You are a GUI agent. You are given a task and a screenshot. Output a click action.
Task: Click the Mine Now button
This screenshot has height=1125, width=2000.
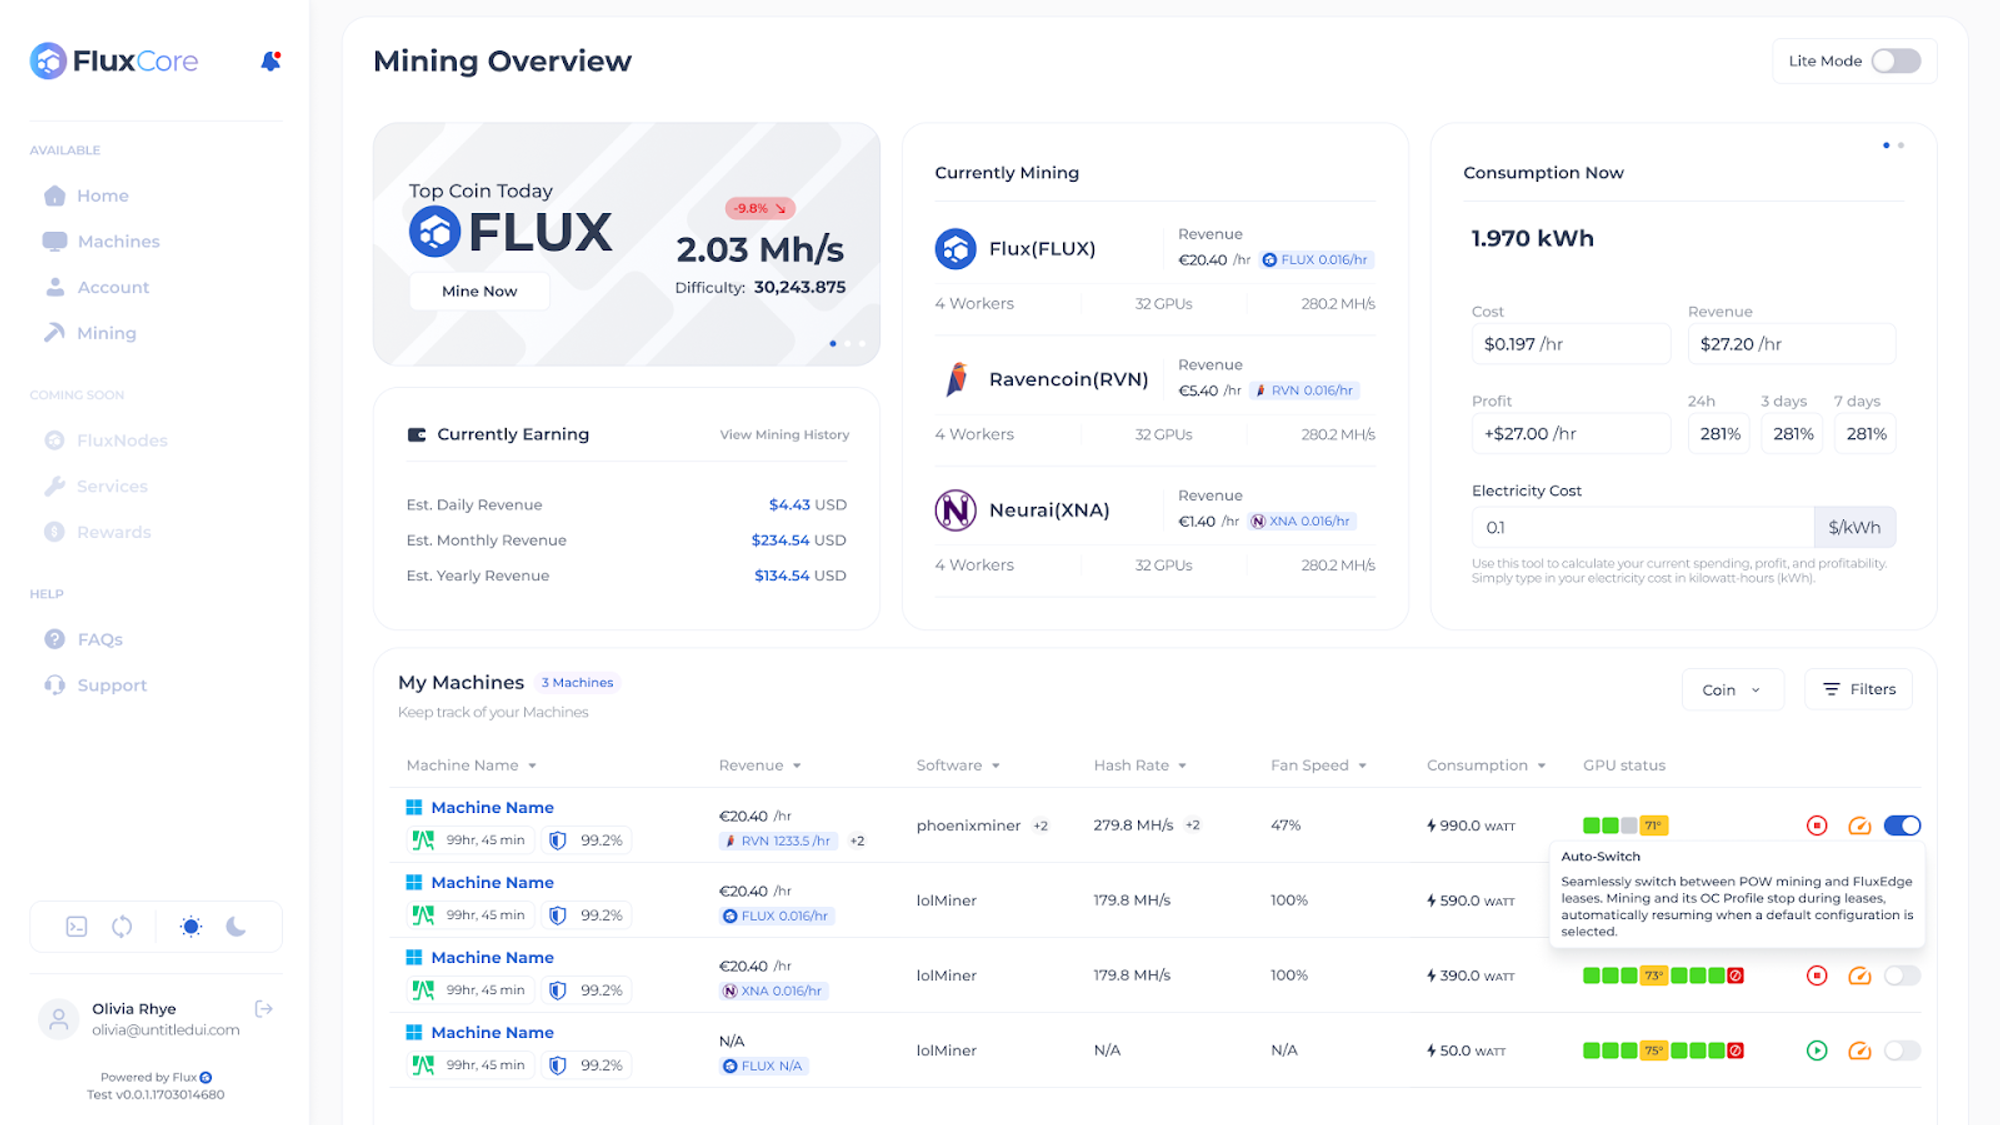coord(479,291)
